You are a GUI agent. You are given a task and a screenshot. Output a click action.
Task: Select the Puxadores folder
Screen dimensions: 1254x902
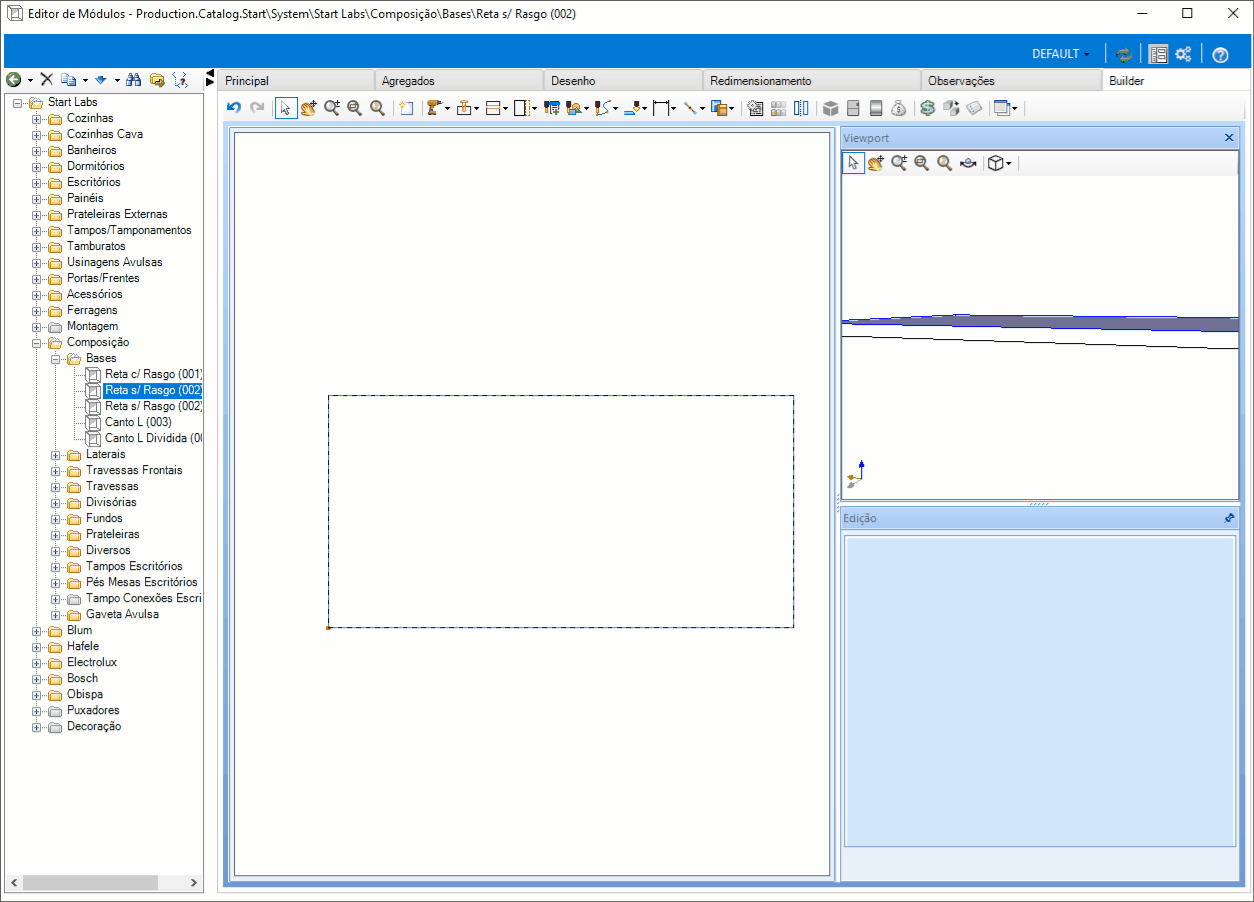pos(93,710)
